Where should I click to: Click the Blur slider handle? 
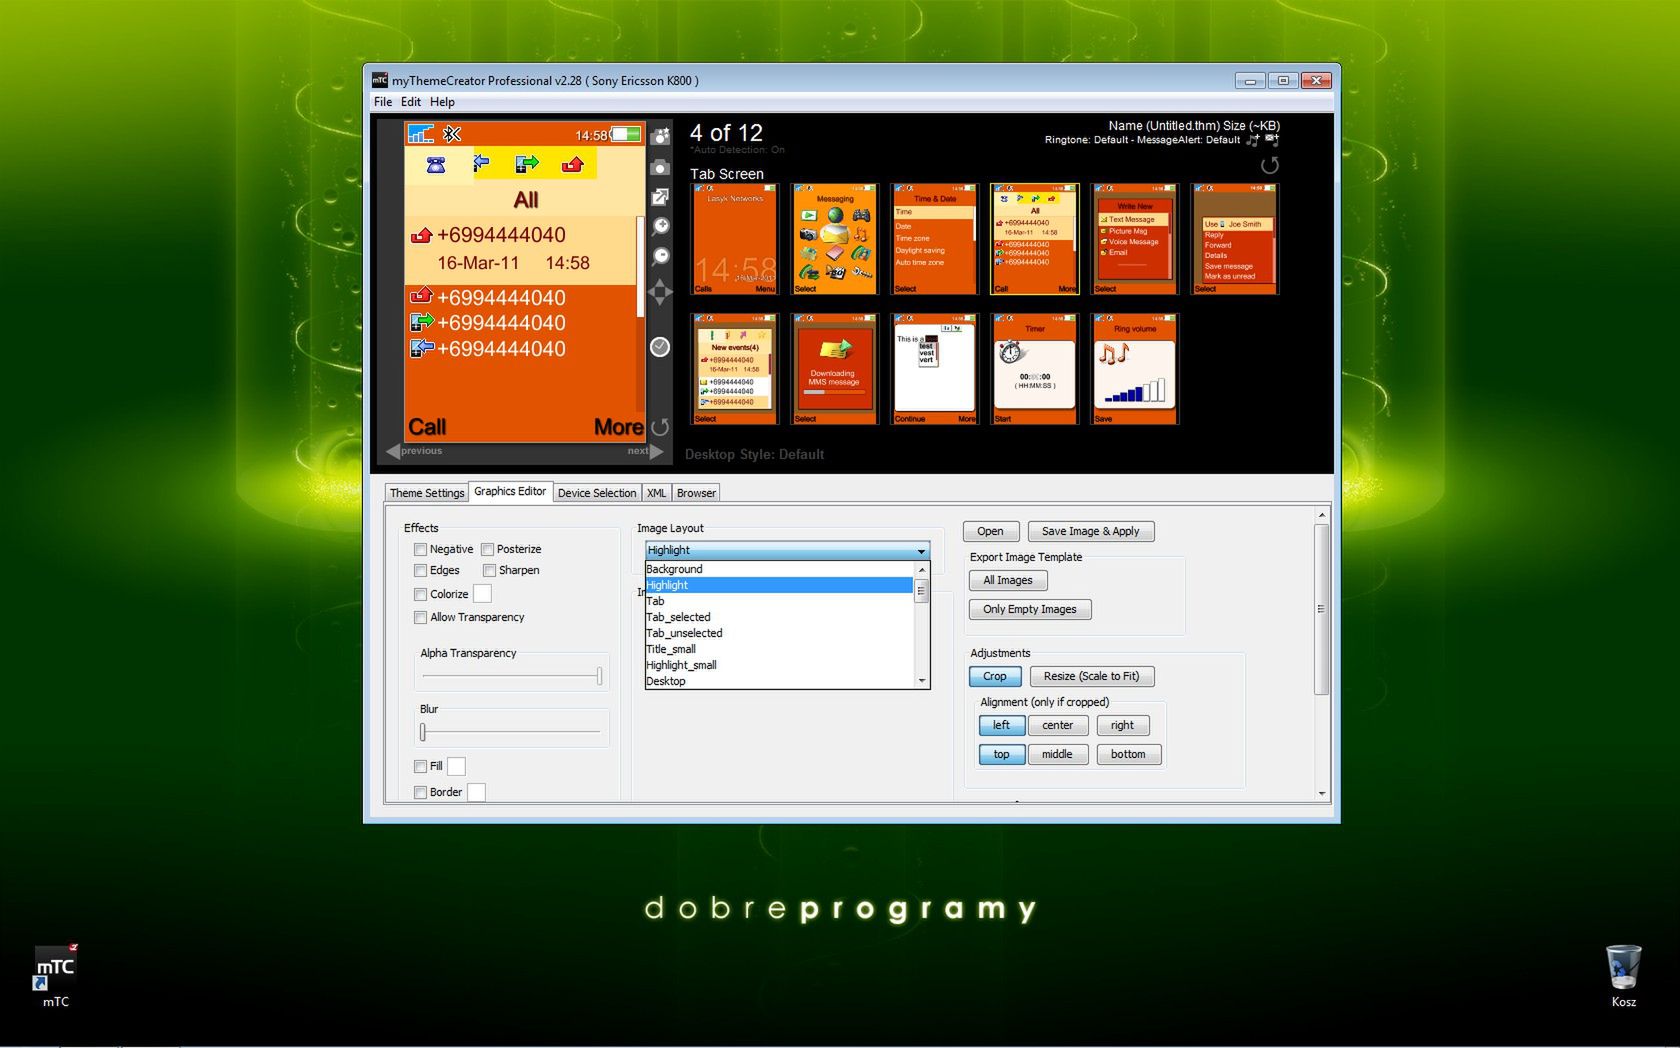click(423, 732)
